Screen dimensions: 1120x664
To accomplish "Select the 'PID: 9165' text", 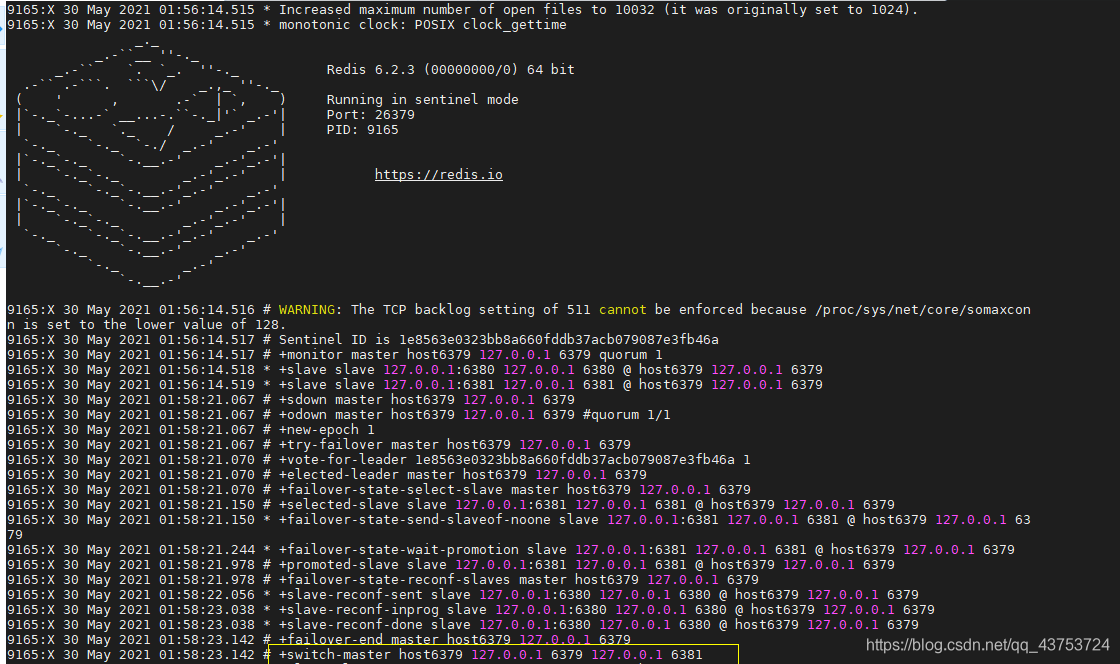I will tap(362, 130).
